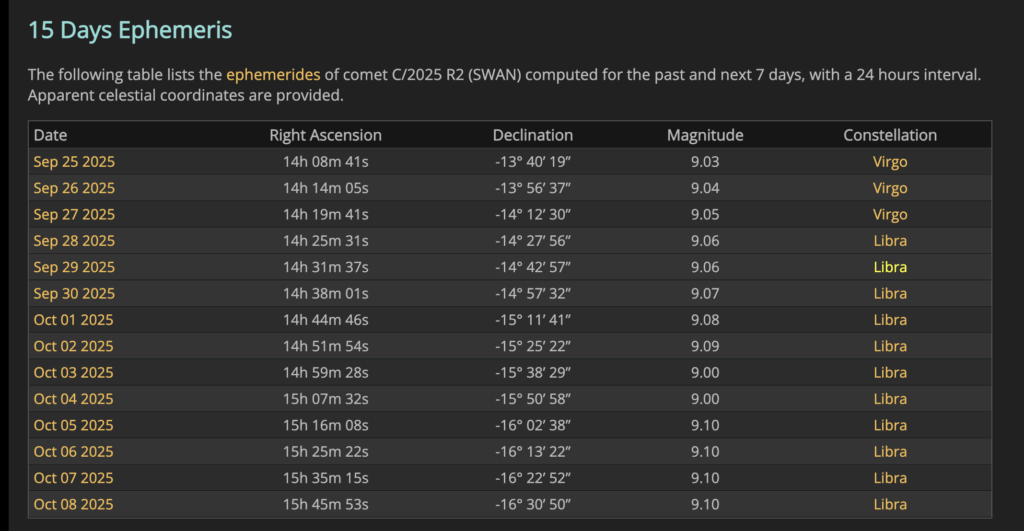Open the Oct 05 2025 date link
Screen dimensions: 1024x531
pyautogui.click(x=74, y=425)
